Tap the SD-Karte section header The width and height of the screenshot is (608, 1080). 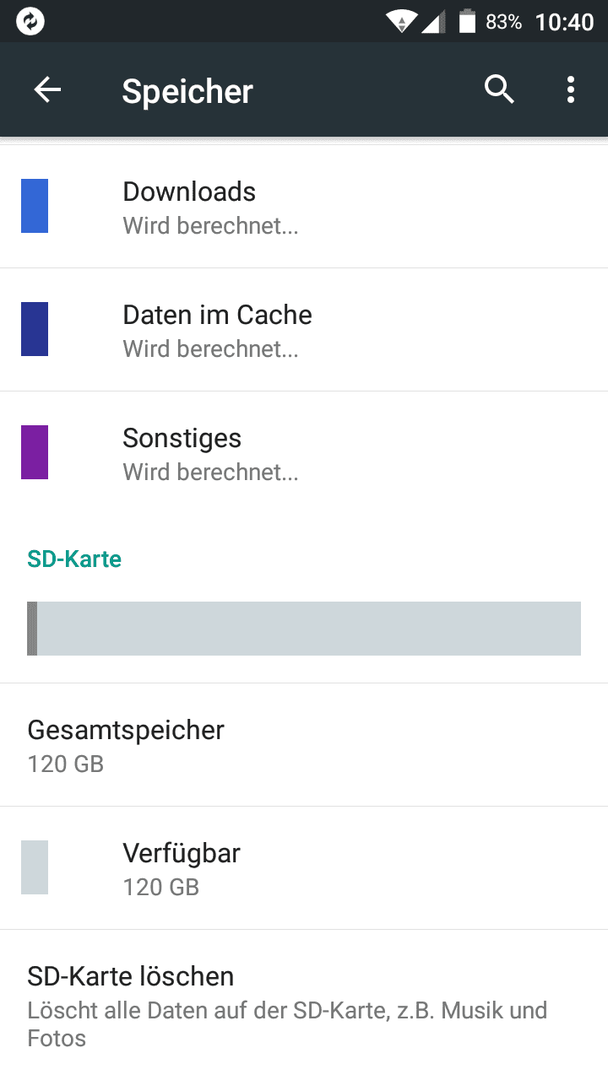pos(74,559)
